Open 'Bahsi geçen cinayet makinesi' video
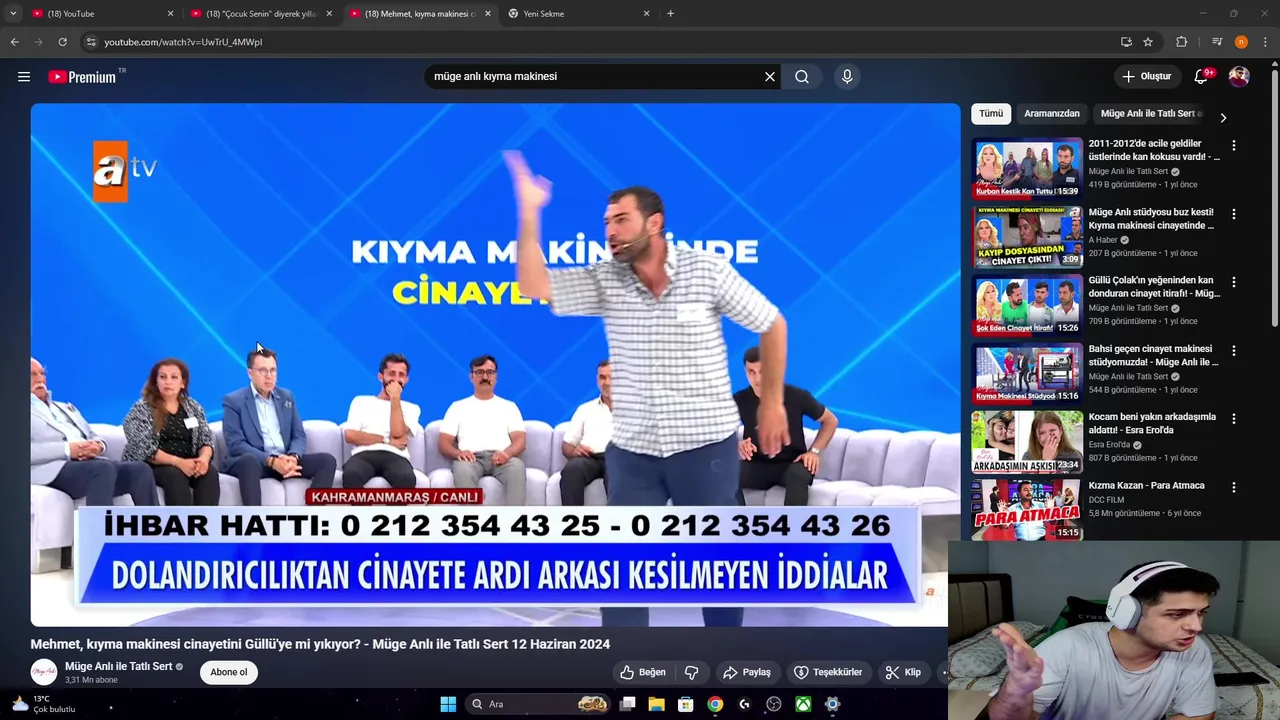 [x=1027, y=373]
